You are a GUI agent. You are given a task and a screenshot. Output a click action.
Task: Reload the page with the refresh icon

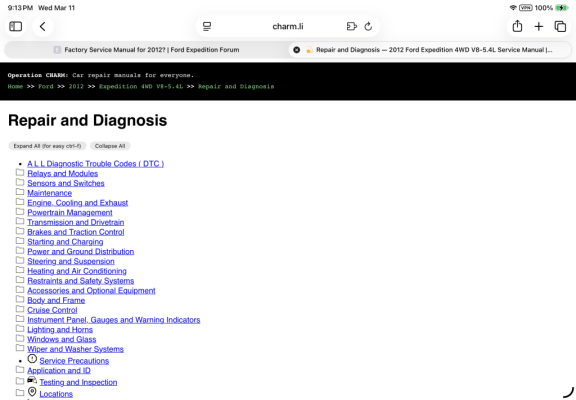(368, 26)
